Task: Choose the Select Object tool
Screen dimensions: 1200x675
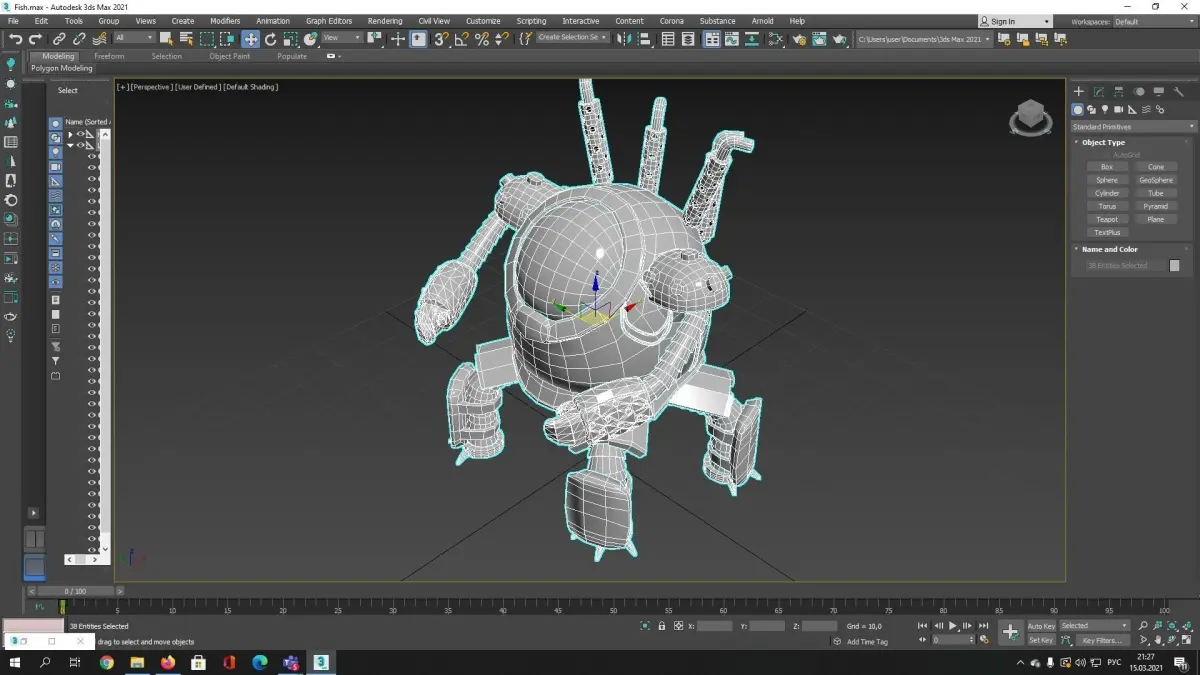Action: point(166,39)
